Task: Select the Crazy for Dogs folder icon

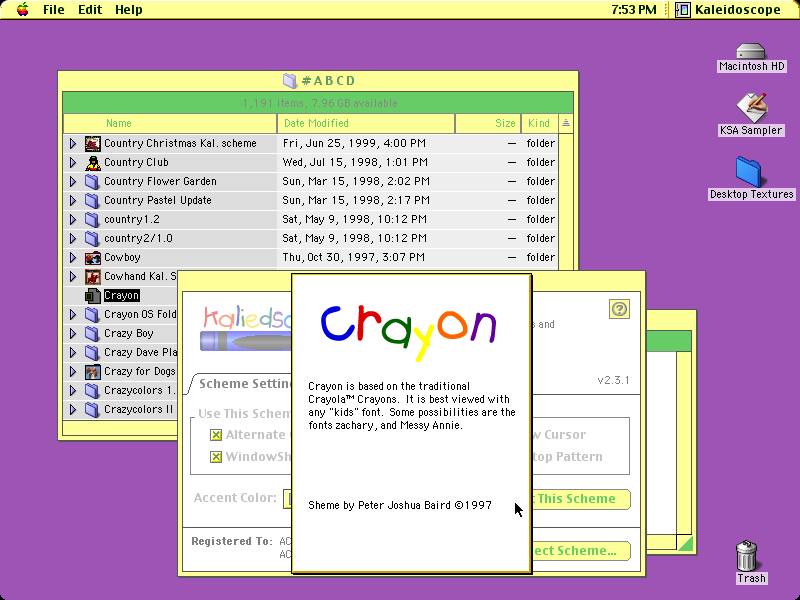Action: [92, 371]
